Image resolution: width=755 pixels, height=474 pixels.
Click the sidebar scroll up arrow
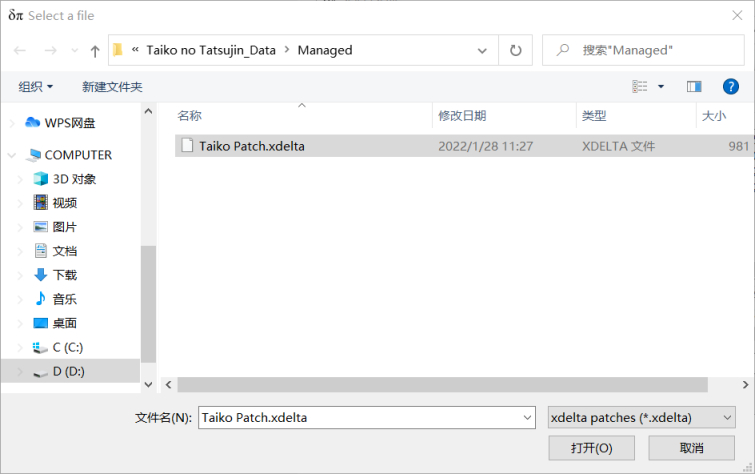click(148, 111)
